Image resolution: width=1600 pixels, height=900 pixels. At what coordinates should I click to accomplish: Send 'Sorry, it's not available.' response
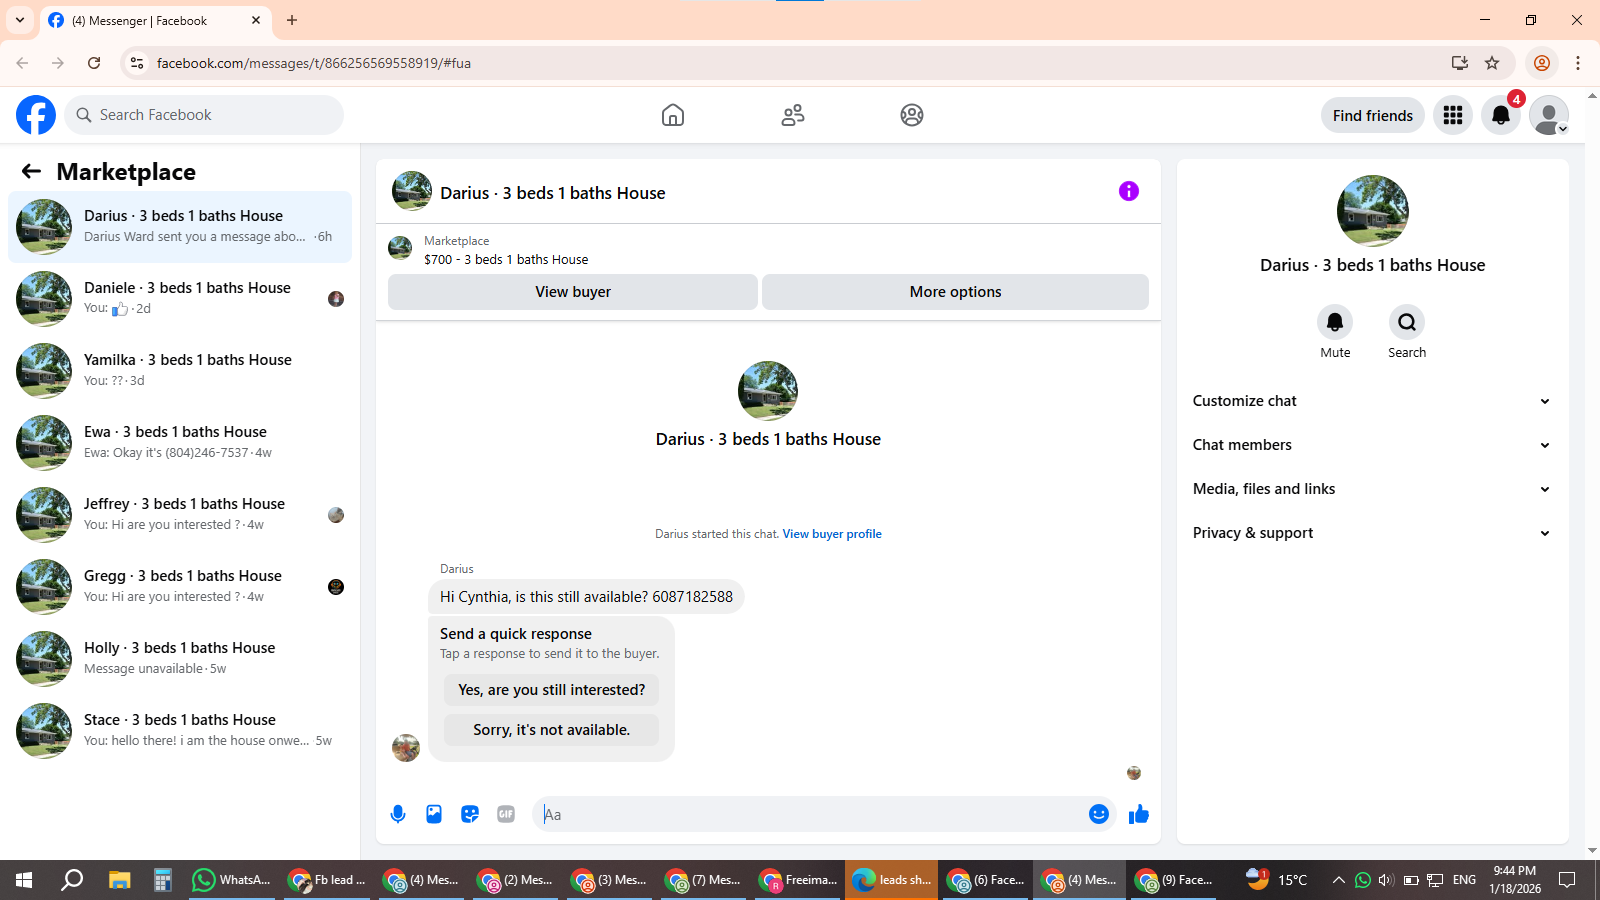click(551, 730)
